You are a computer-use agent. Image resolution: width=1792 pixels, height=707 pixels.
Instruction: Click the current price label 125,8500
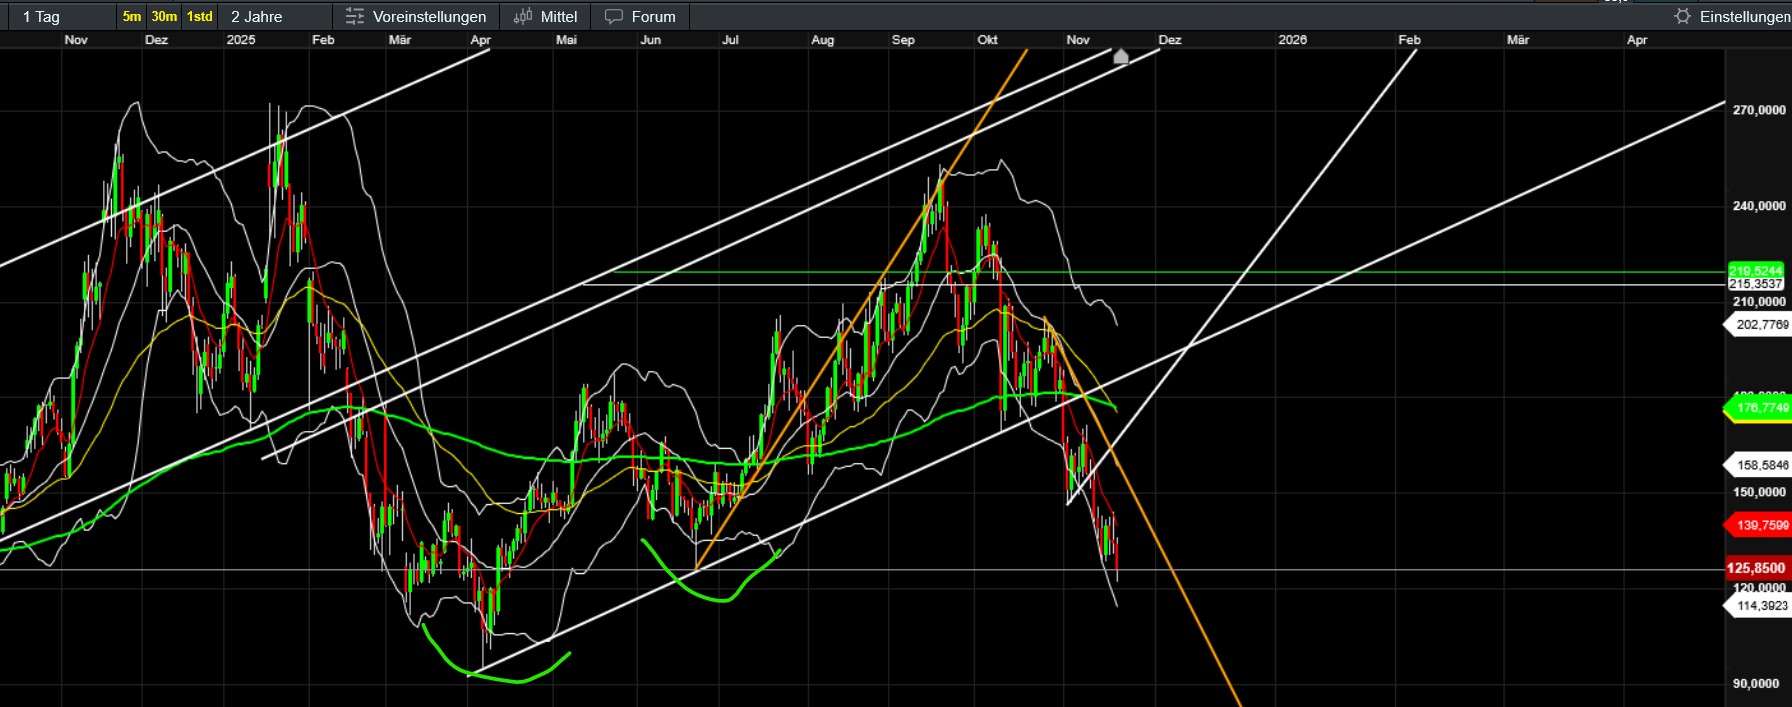pos(1757,568)
